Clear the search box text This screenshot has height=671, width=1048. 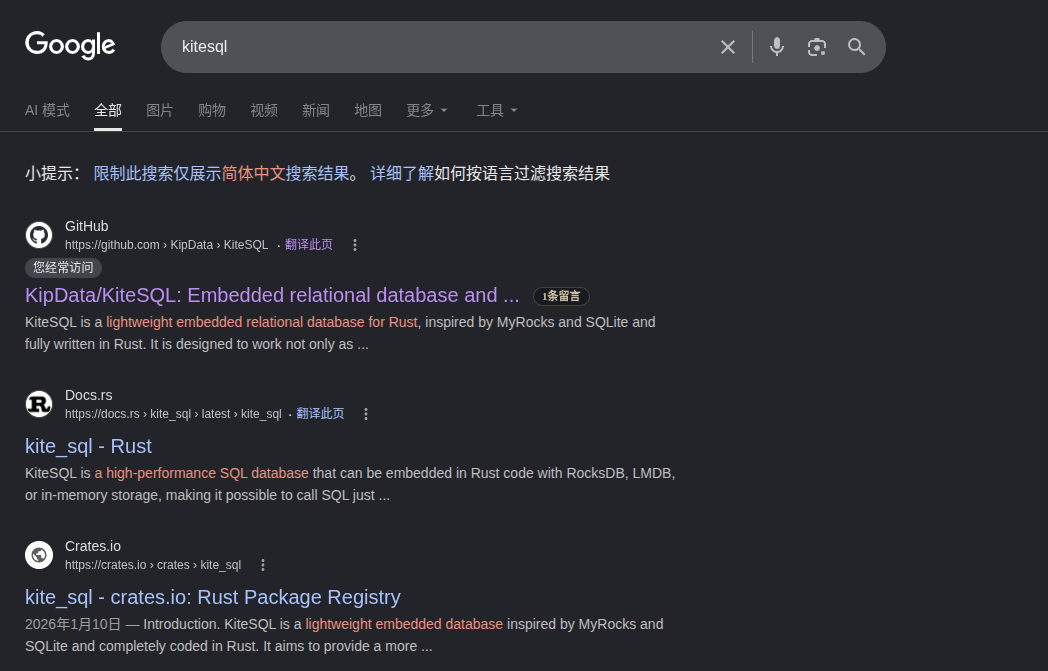pos(728,47)
